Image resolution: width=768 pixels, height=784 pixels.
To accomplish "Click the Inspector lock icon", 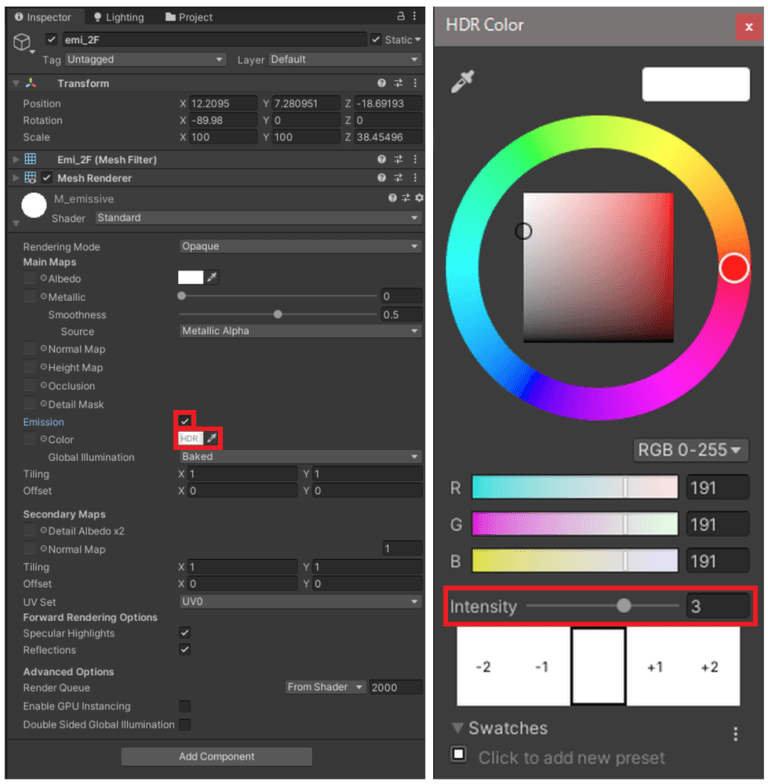I will 401,17.
